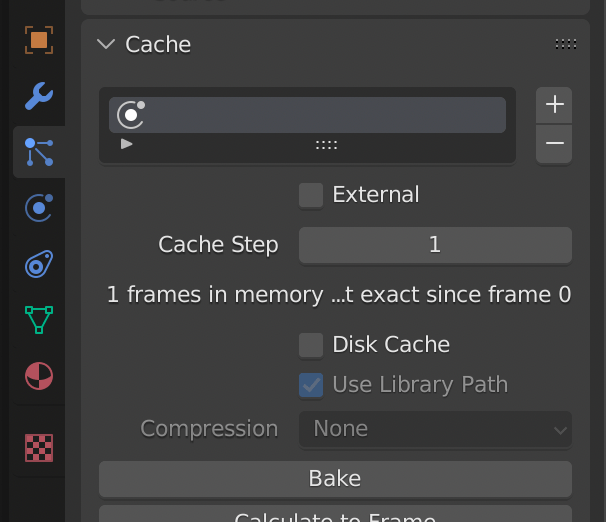Viewport: 606px width, 522px height.
Task: Click the Bake button
Action: coord(335,478)
